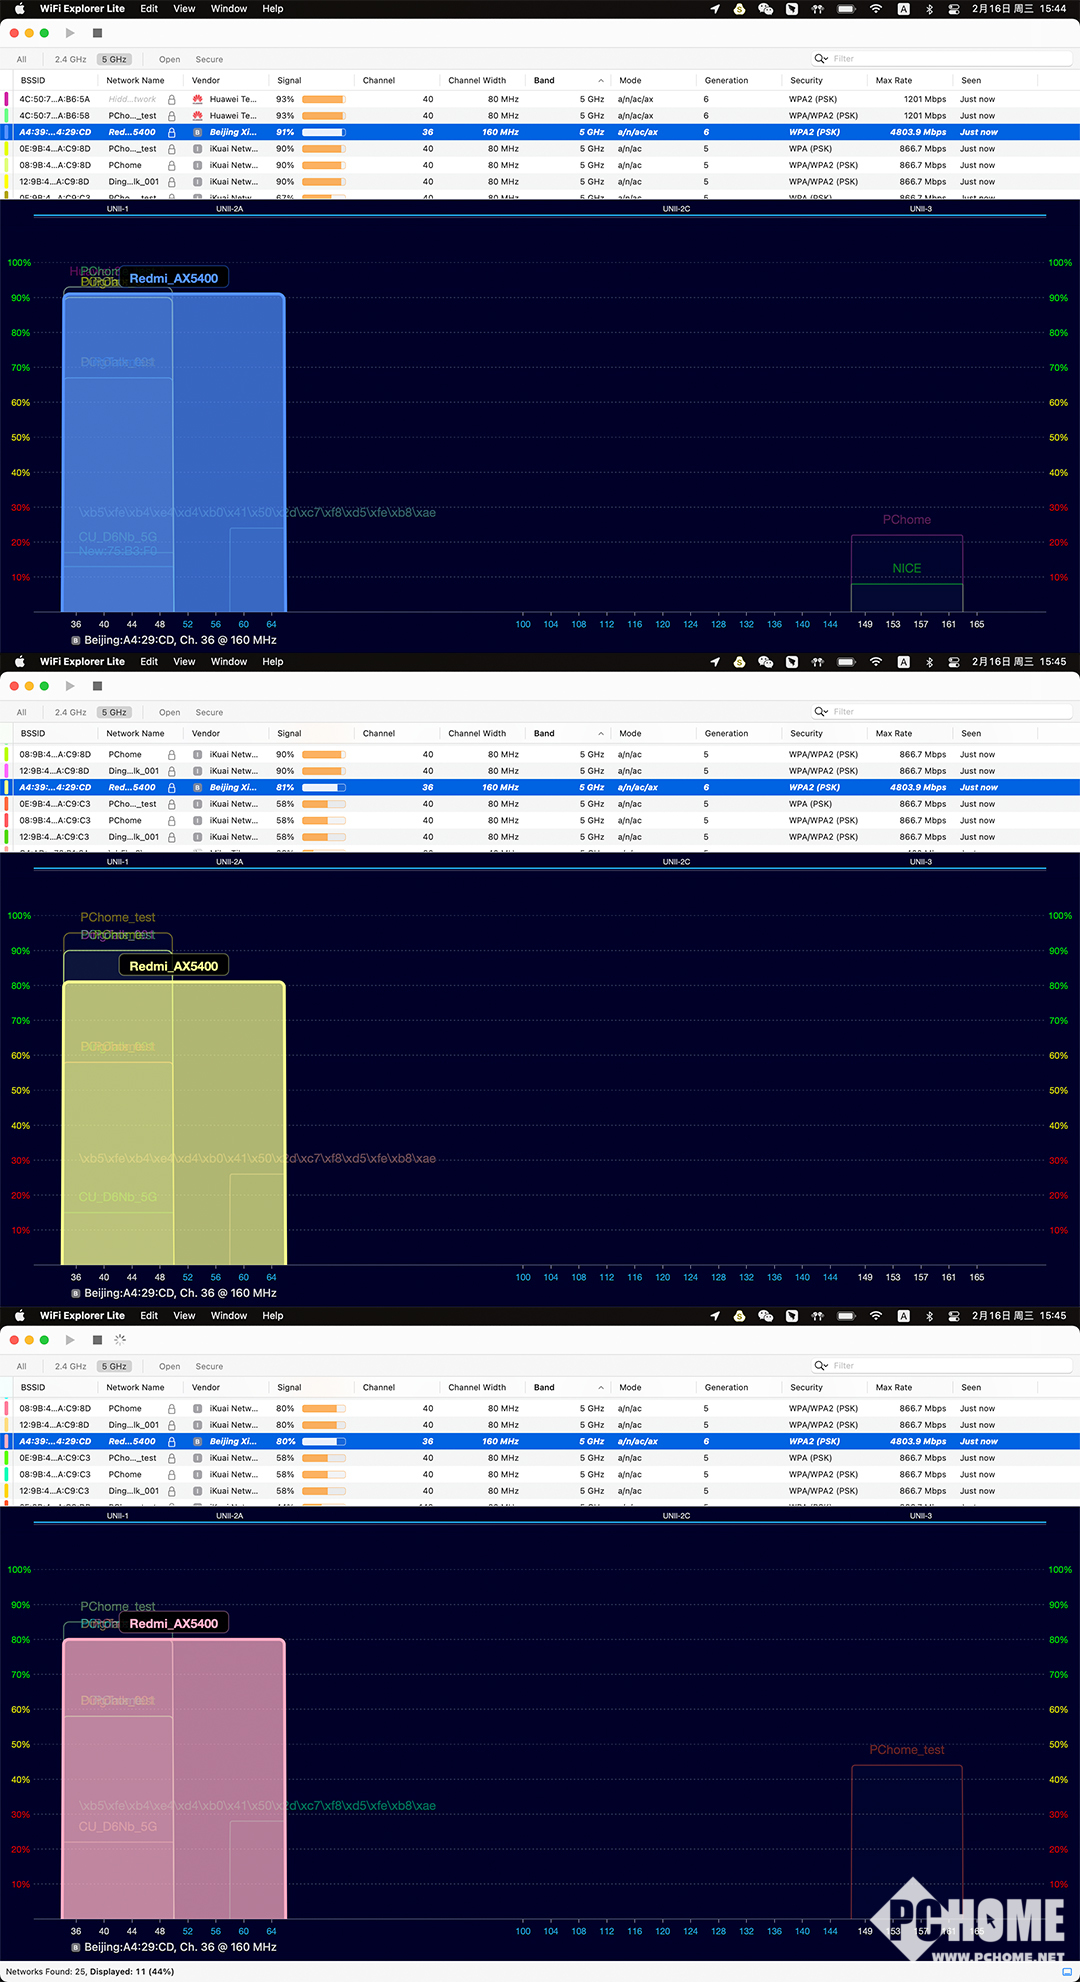The height and width of the screenshot is (1982, 1080).
Task: Click the lock icon on the Redmi row at 91%
Action: 172,132
